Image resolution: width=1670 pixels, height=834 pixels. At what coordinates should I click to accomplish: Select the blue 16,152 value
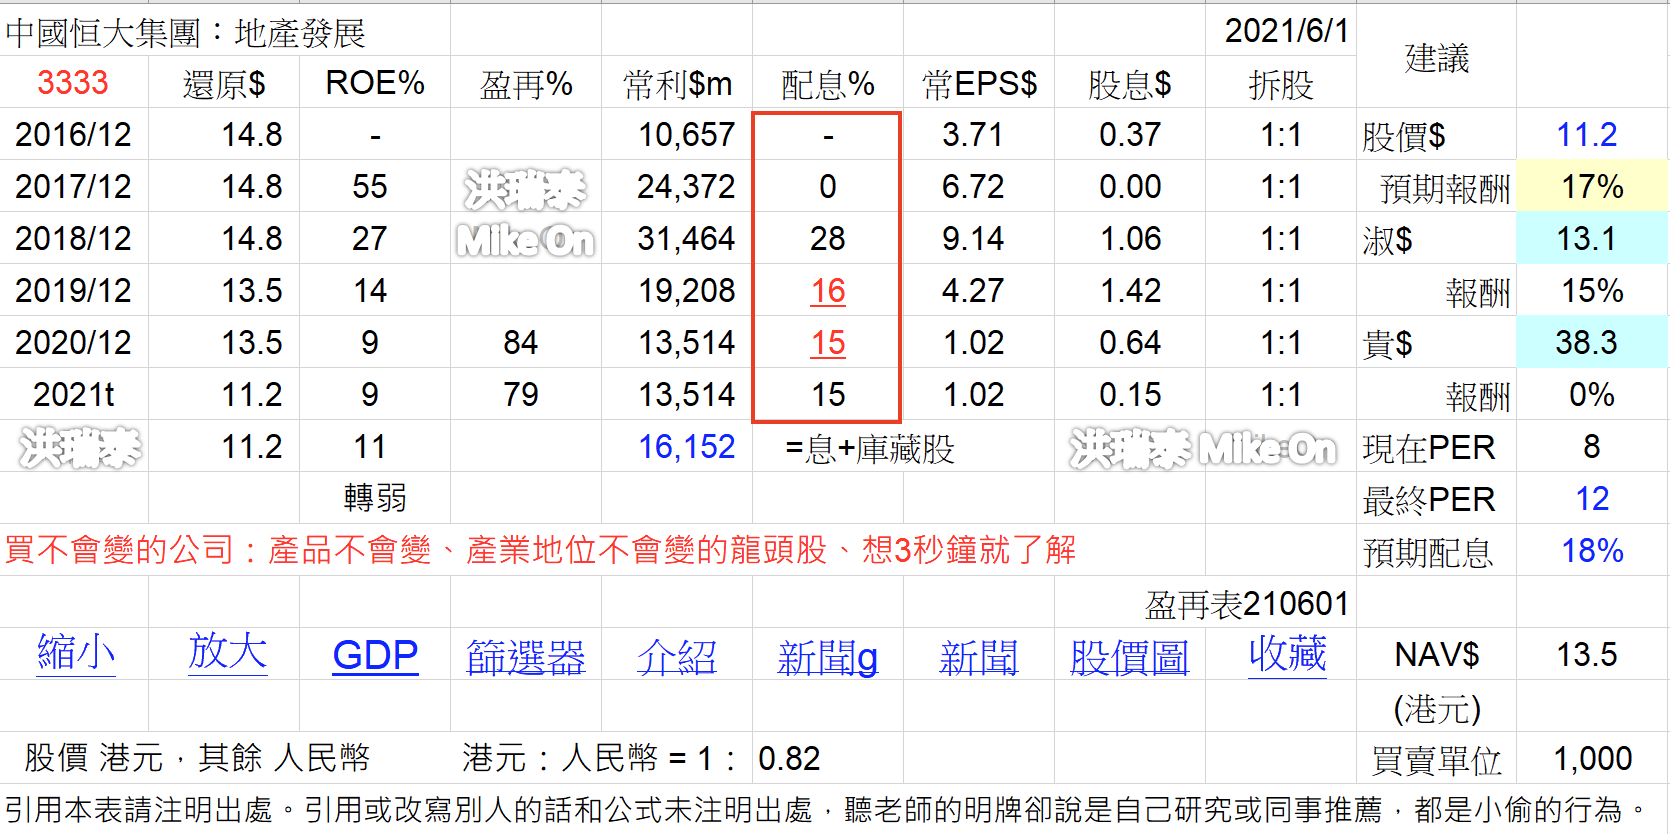pyautogui.click(x=687, y=446)
